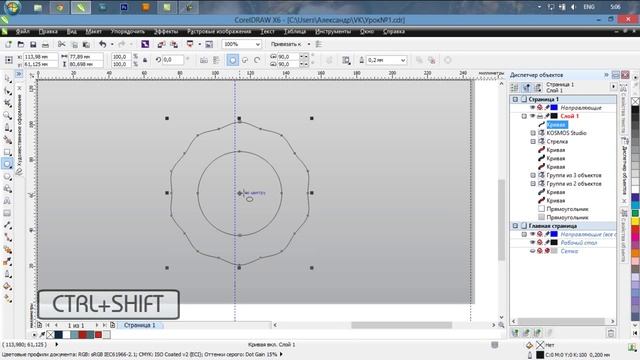Open the Справка menu
The height and width of the screenshot is (360, 640).
(394, 31)
